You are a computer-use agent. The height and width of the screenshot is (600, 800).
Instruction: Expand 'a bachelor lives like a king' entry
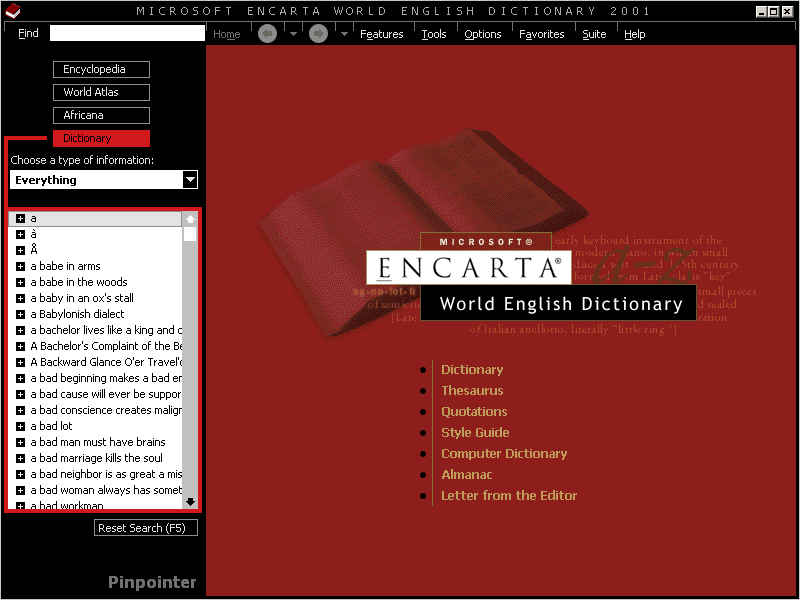tap(20, 330)
